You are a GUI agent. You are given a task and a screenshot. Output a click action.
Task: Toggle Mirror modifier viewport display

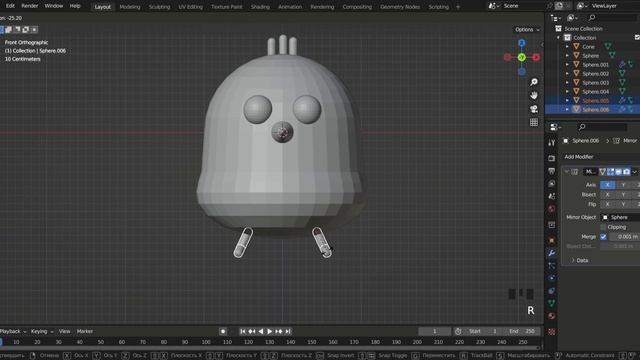point(618,172)
